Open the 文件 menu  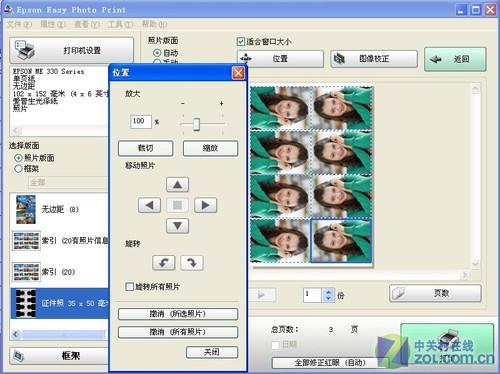pyautogui.click(x=19, y=24)
